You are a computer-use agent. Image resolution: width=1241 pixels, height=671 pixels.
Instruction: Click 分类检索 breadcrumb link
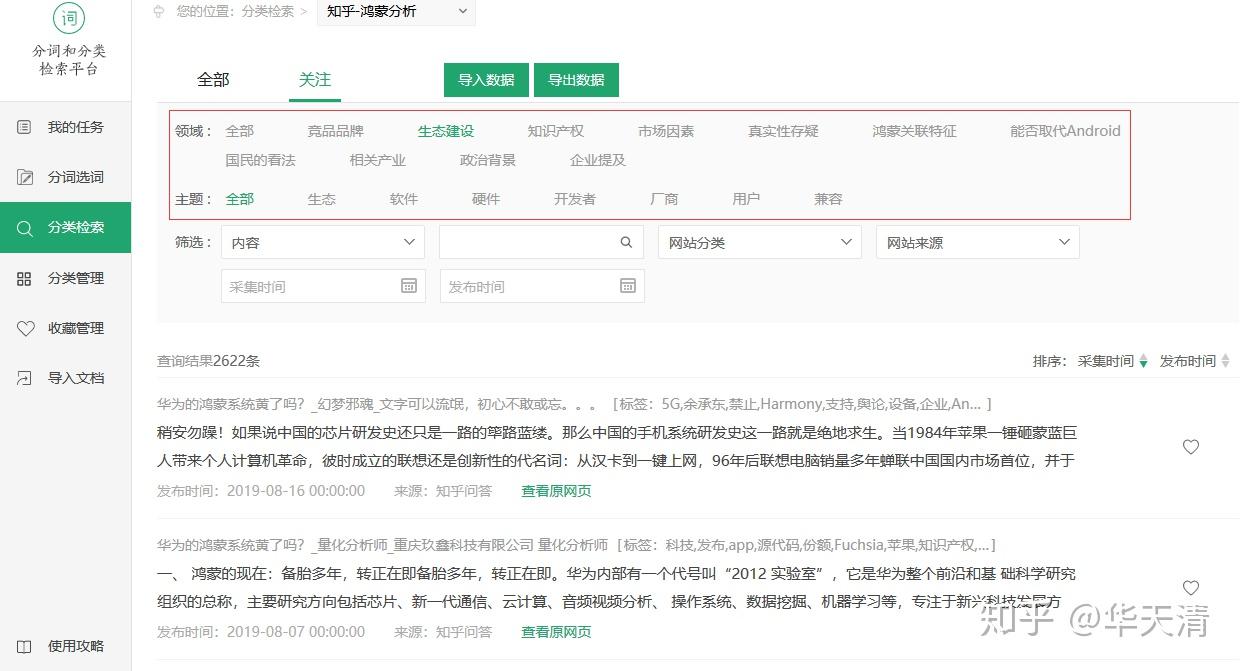(x=268, y=11)
